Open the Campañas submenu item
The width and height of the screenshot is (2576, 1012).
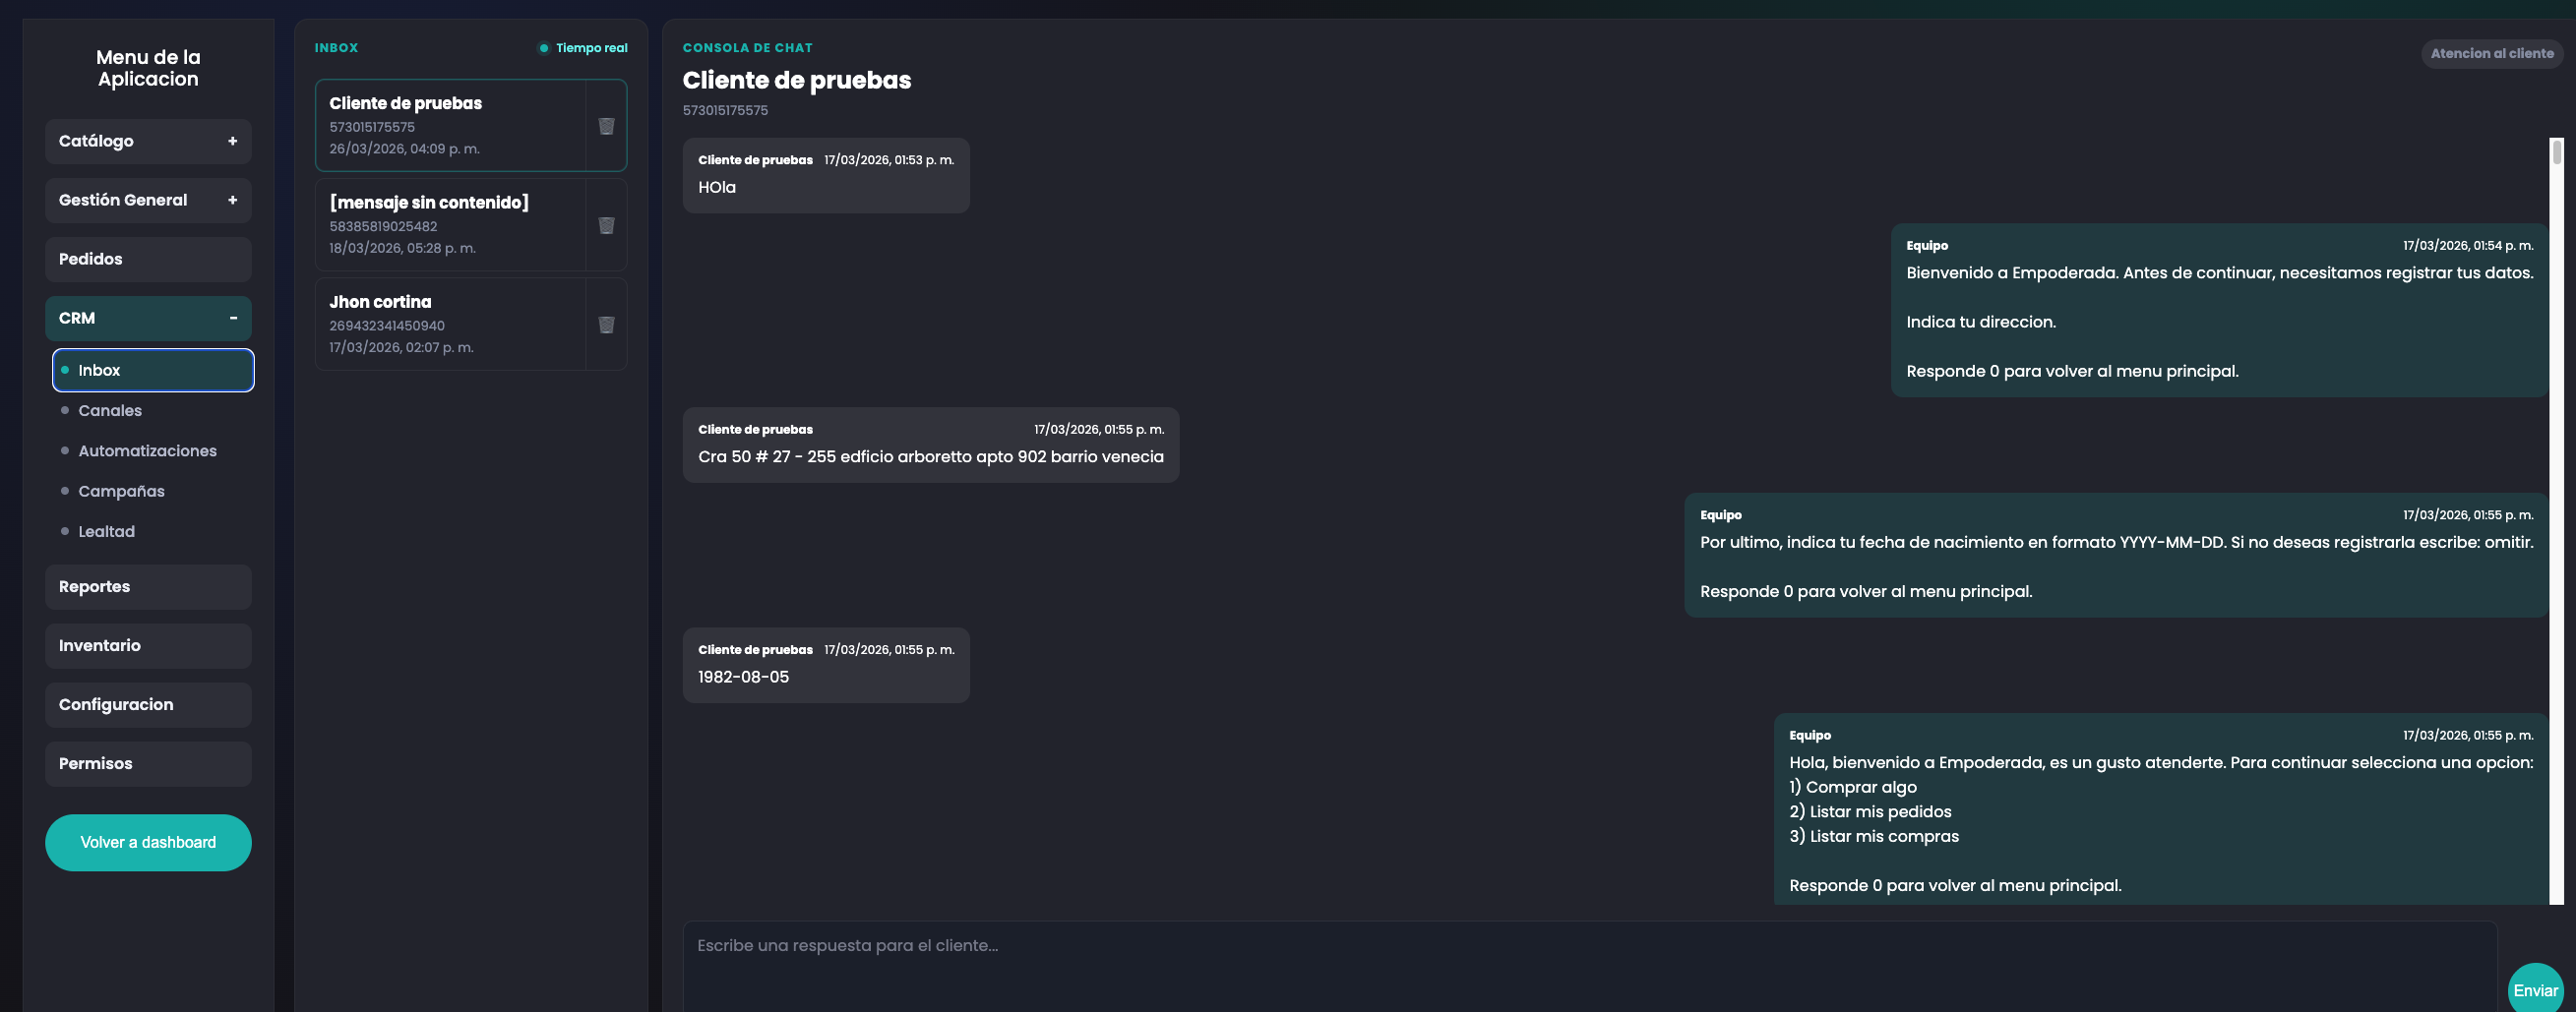click(121, 491)
